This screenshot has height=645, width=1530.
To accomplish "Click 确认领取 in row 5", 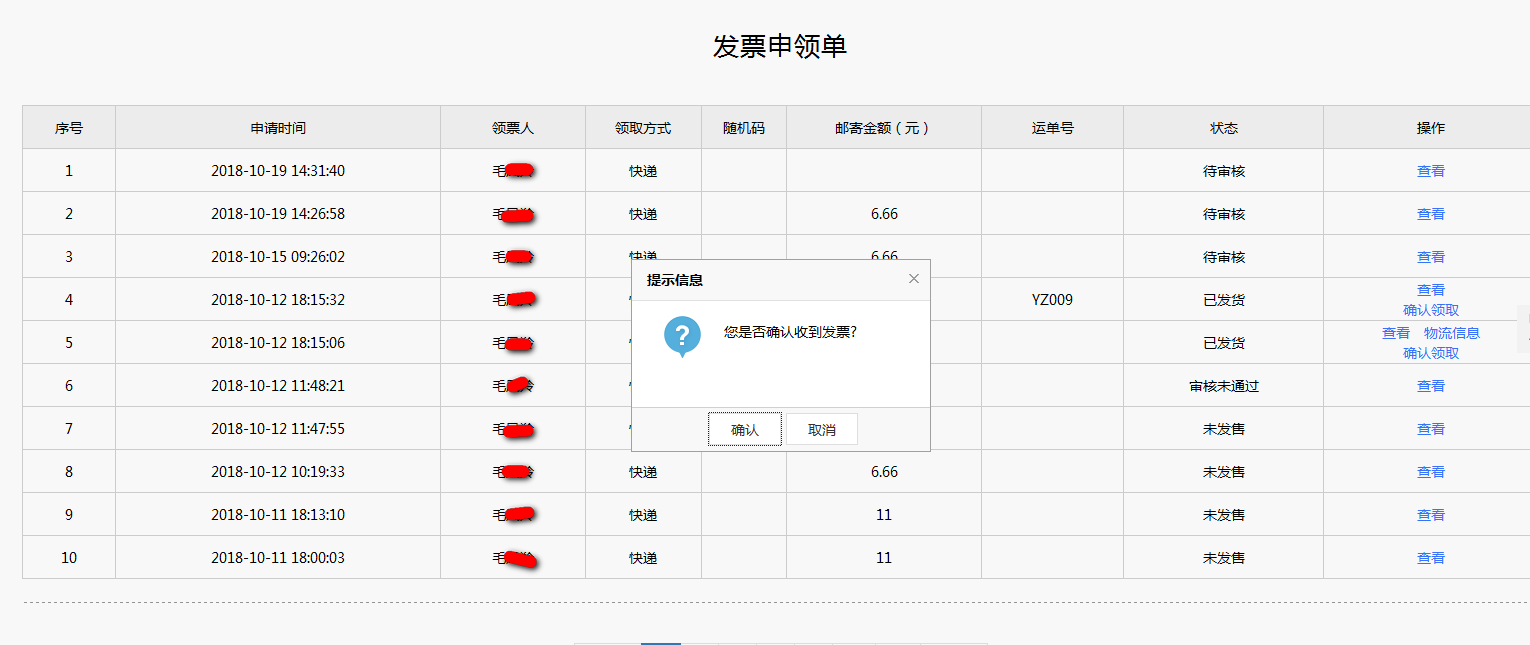I will [x=1431, y=353].
